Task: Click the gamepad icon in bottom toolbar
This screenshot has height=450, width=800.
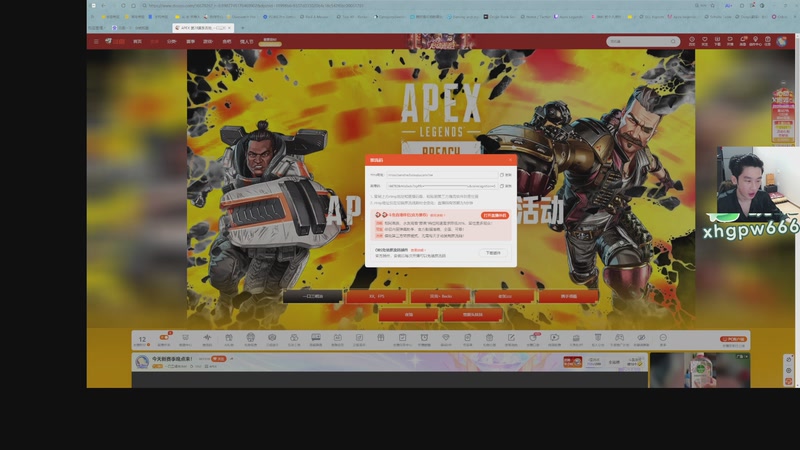Action: [x=619, y=339]
